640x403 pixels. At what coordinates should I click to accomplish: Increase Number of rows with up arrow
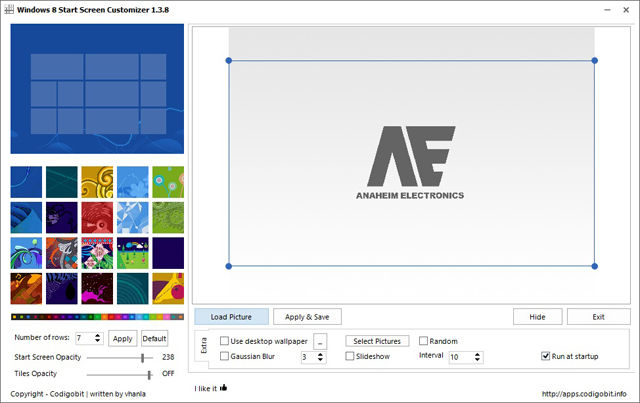[98, 335]
